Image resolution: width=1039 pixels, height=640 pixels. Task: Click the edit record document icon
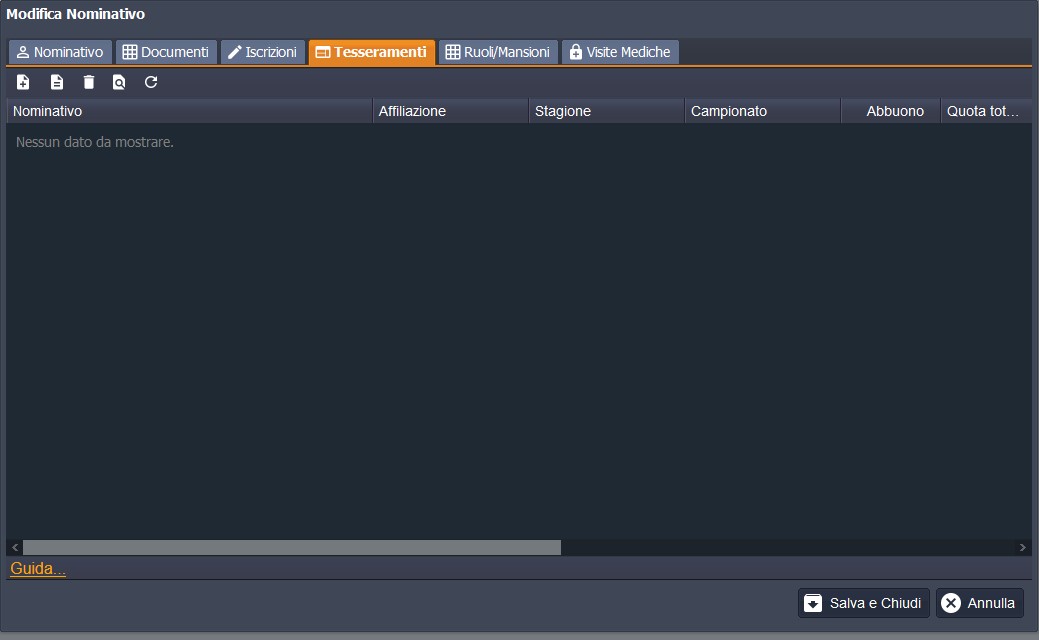pyautogui.click(x=57, y=82)
